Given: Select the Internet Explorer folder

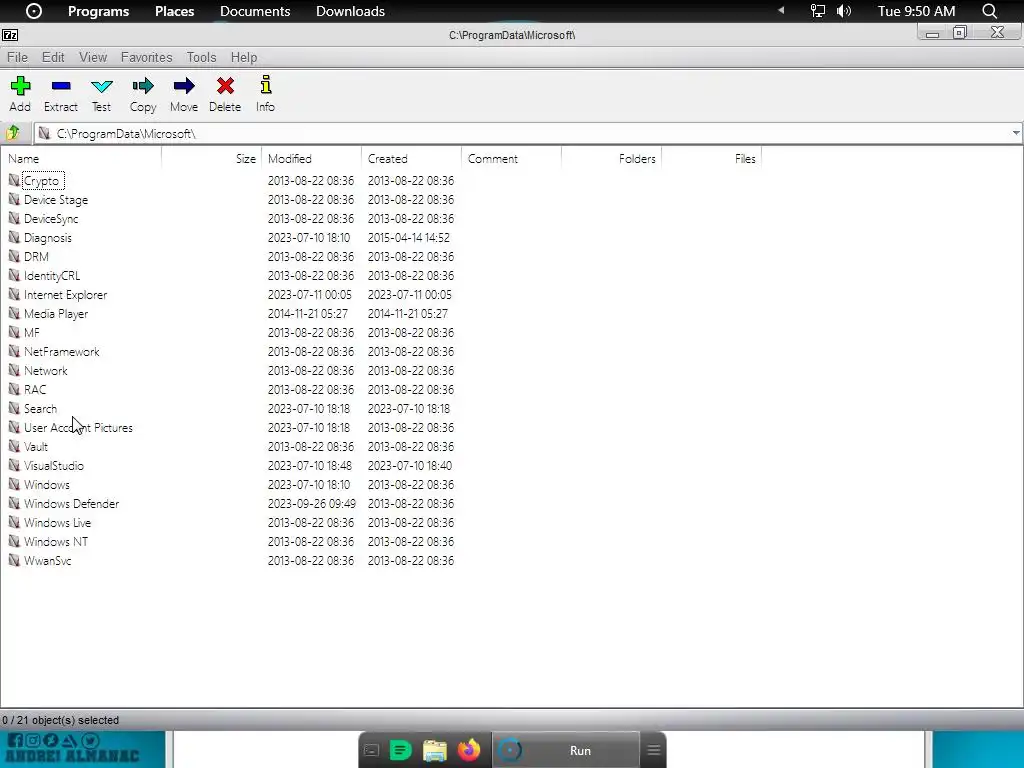Looking at the screenshot, I should [65, 295].
